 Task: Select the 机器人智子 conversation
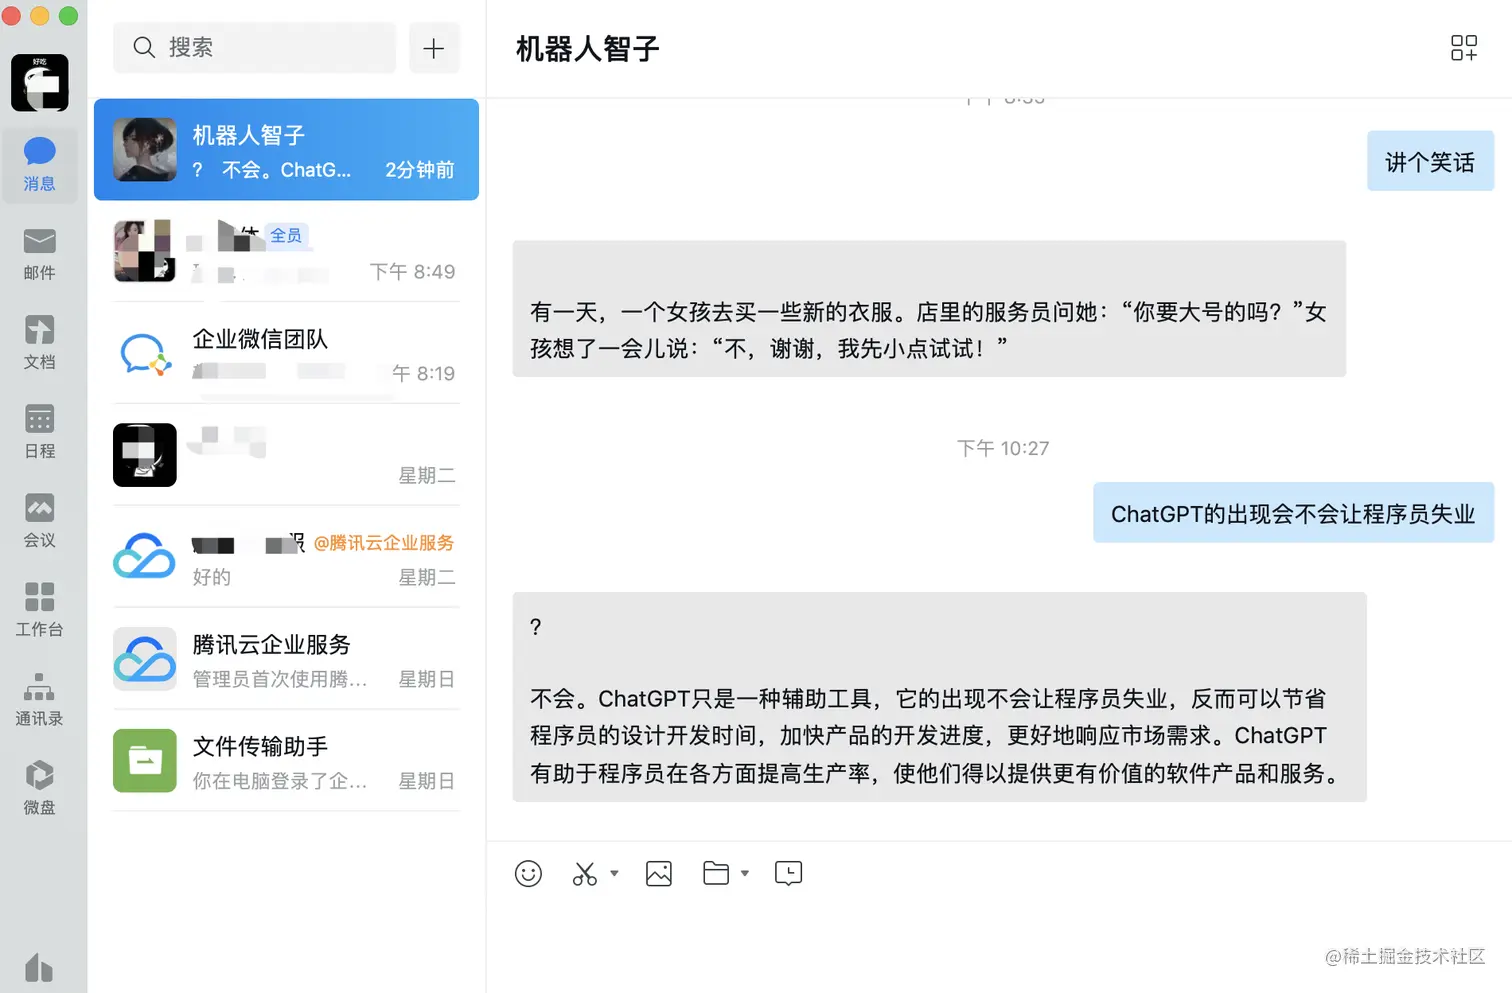tap(286, 150)
